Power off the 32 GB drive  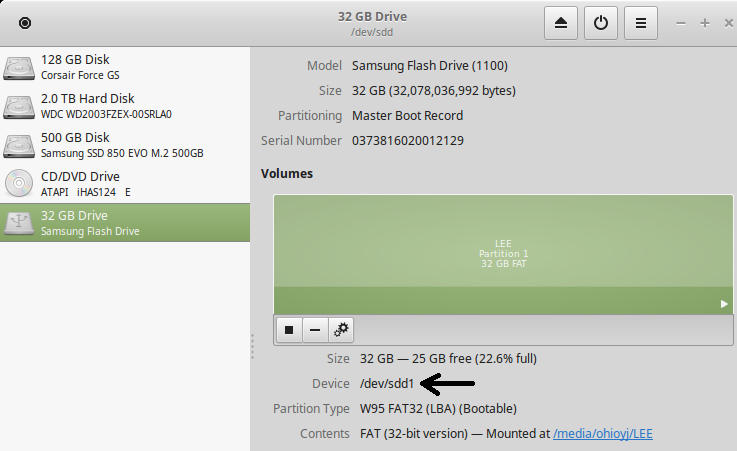[601, 23]
